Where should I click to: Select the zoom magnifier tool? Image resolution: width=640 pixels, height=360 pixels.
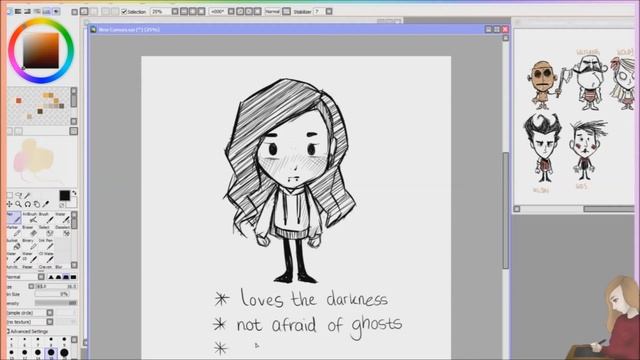(18, 204)
